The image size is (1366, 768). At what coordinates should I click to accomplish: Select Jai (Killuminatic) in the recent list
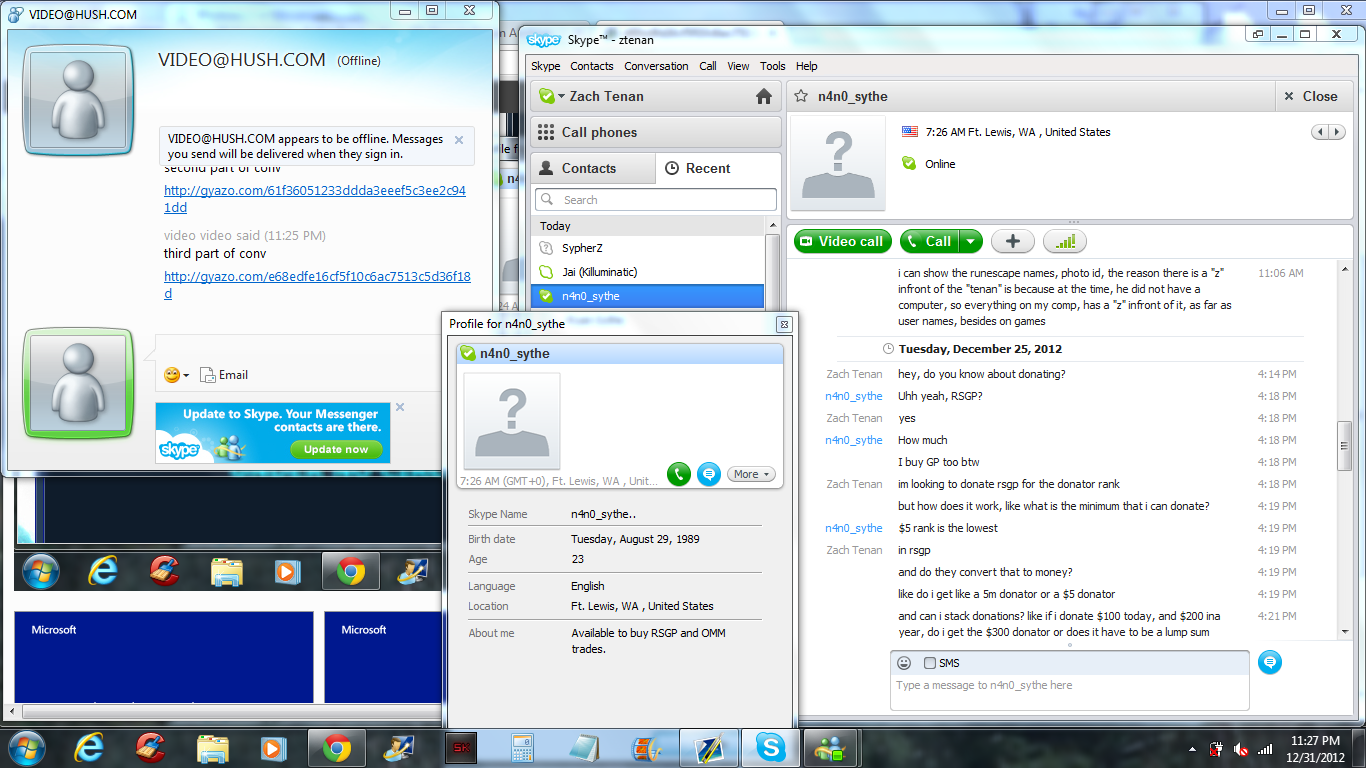click(x=648, y=272)
